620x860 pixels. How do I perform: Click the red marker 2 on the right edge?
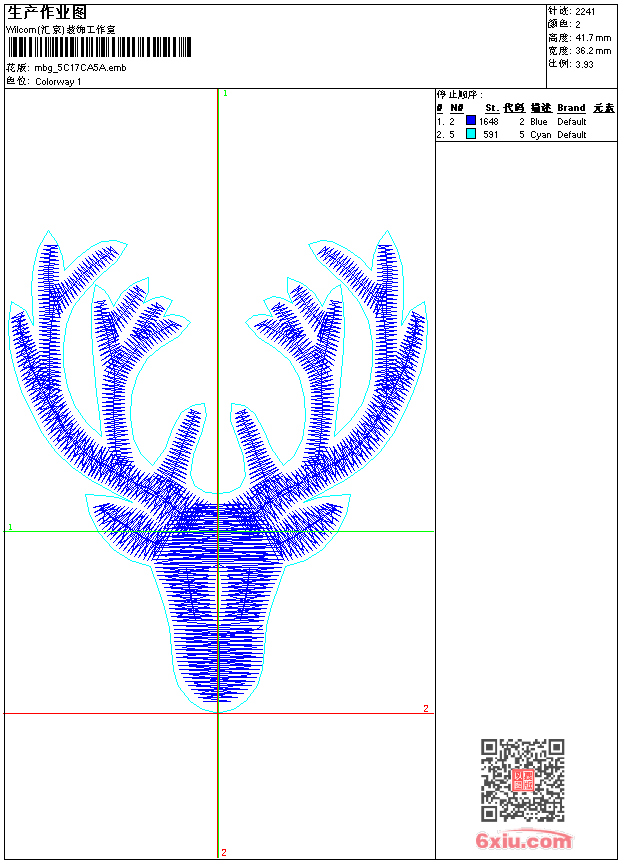[425, 708]
